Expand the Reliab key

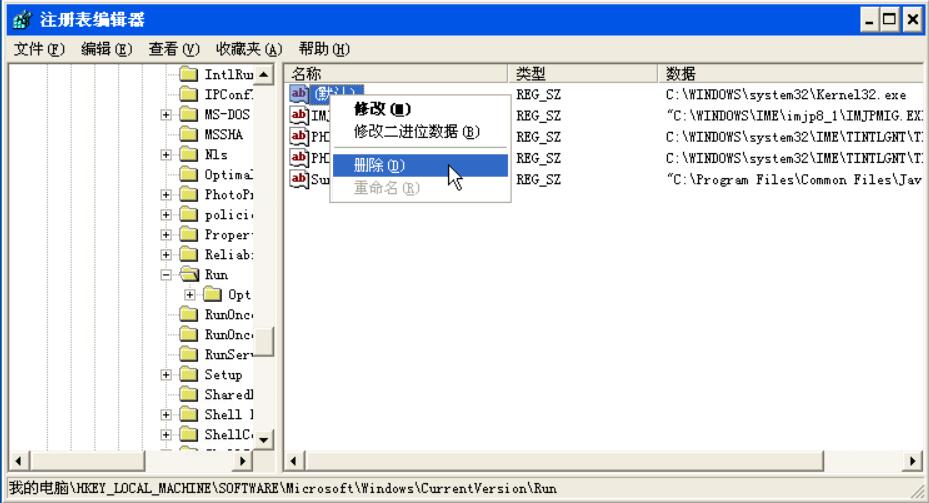pyautogui.click(x=166, y=255)
